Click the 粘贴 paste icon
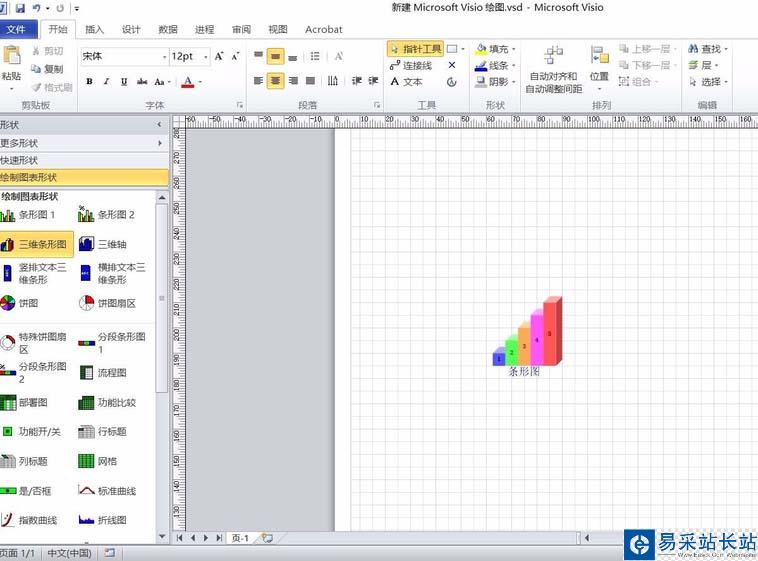This screenshot has height=561, width=758. tap(12, 55)
